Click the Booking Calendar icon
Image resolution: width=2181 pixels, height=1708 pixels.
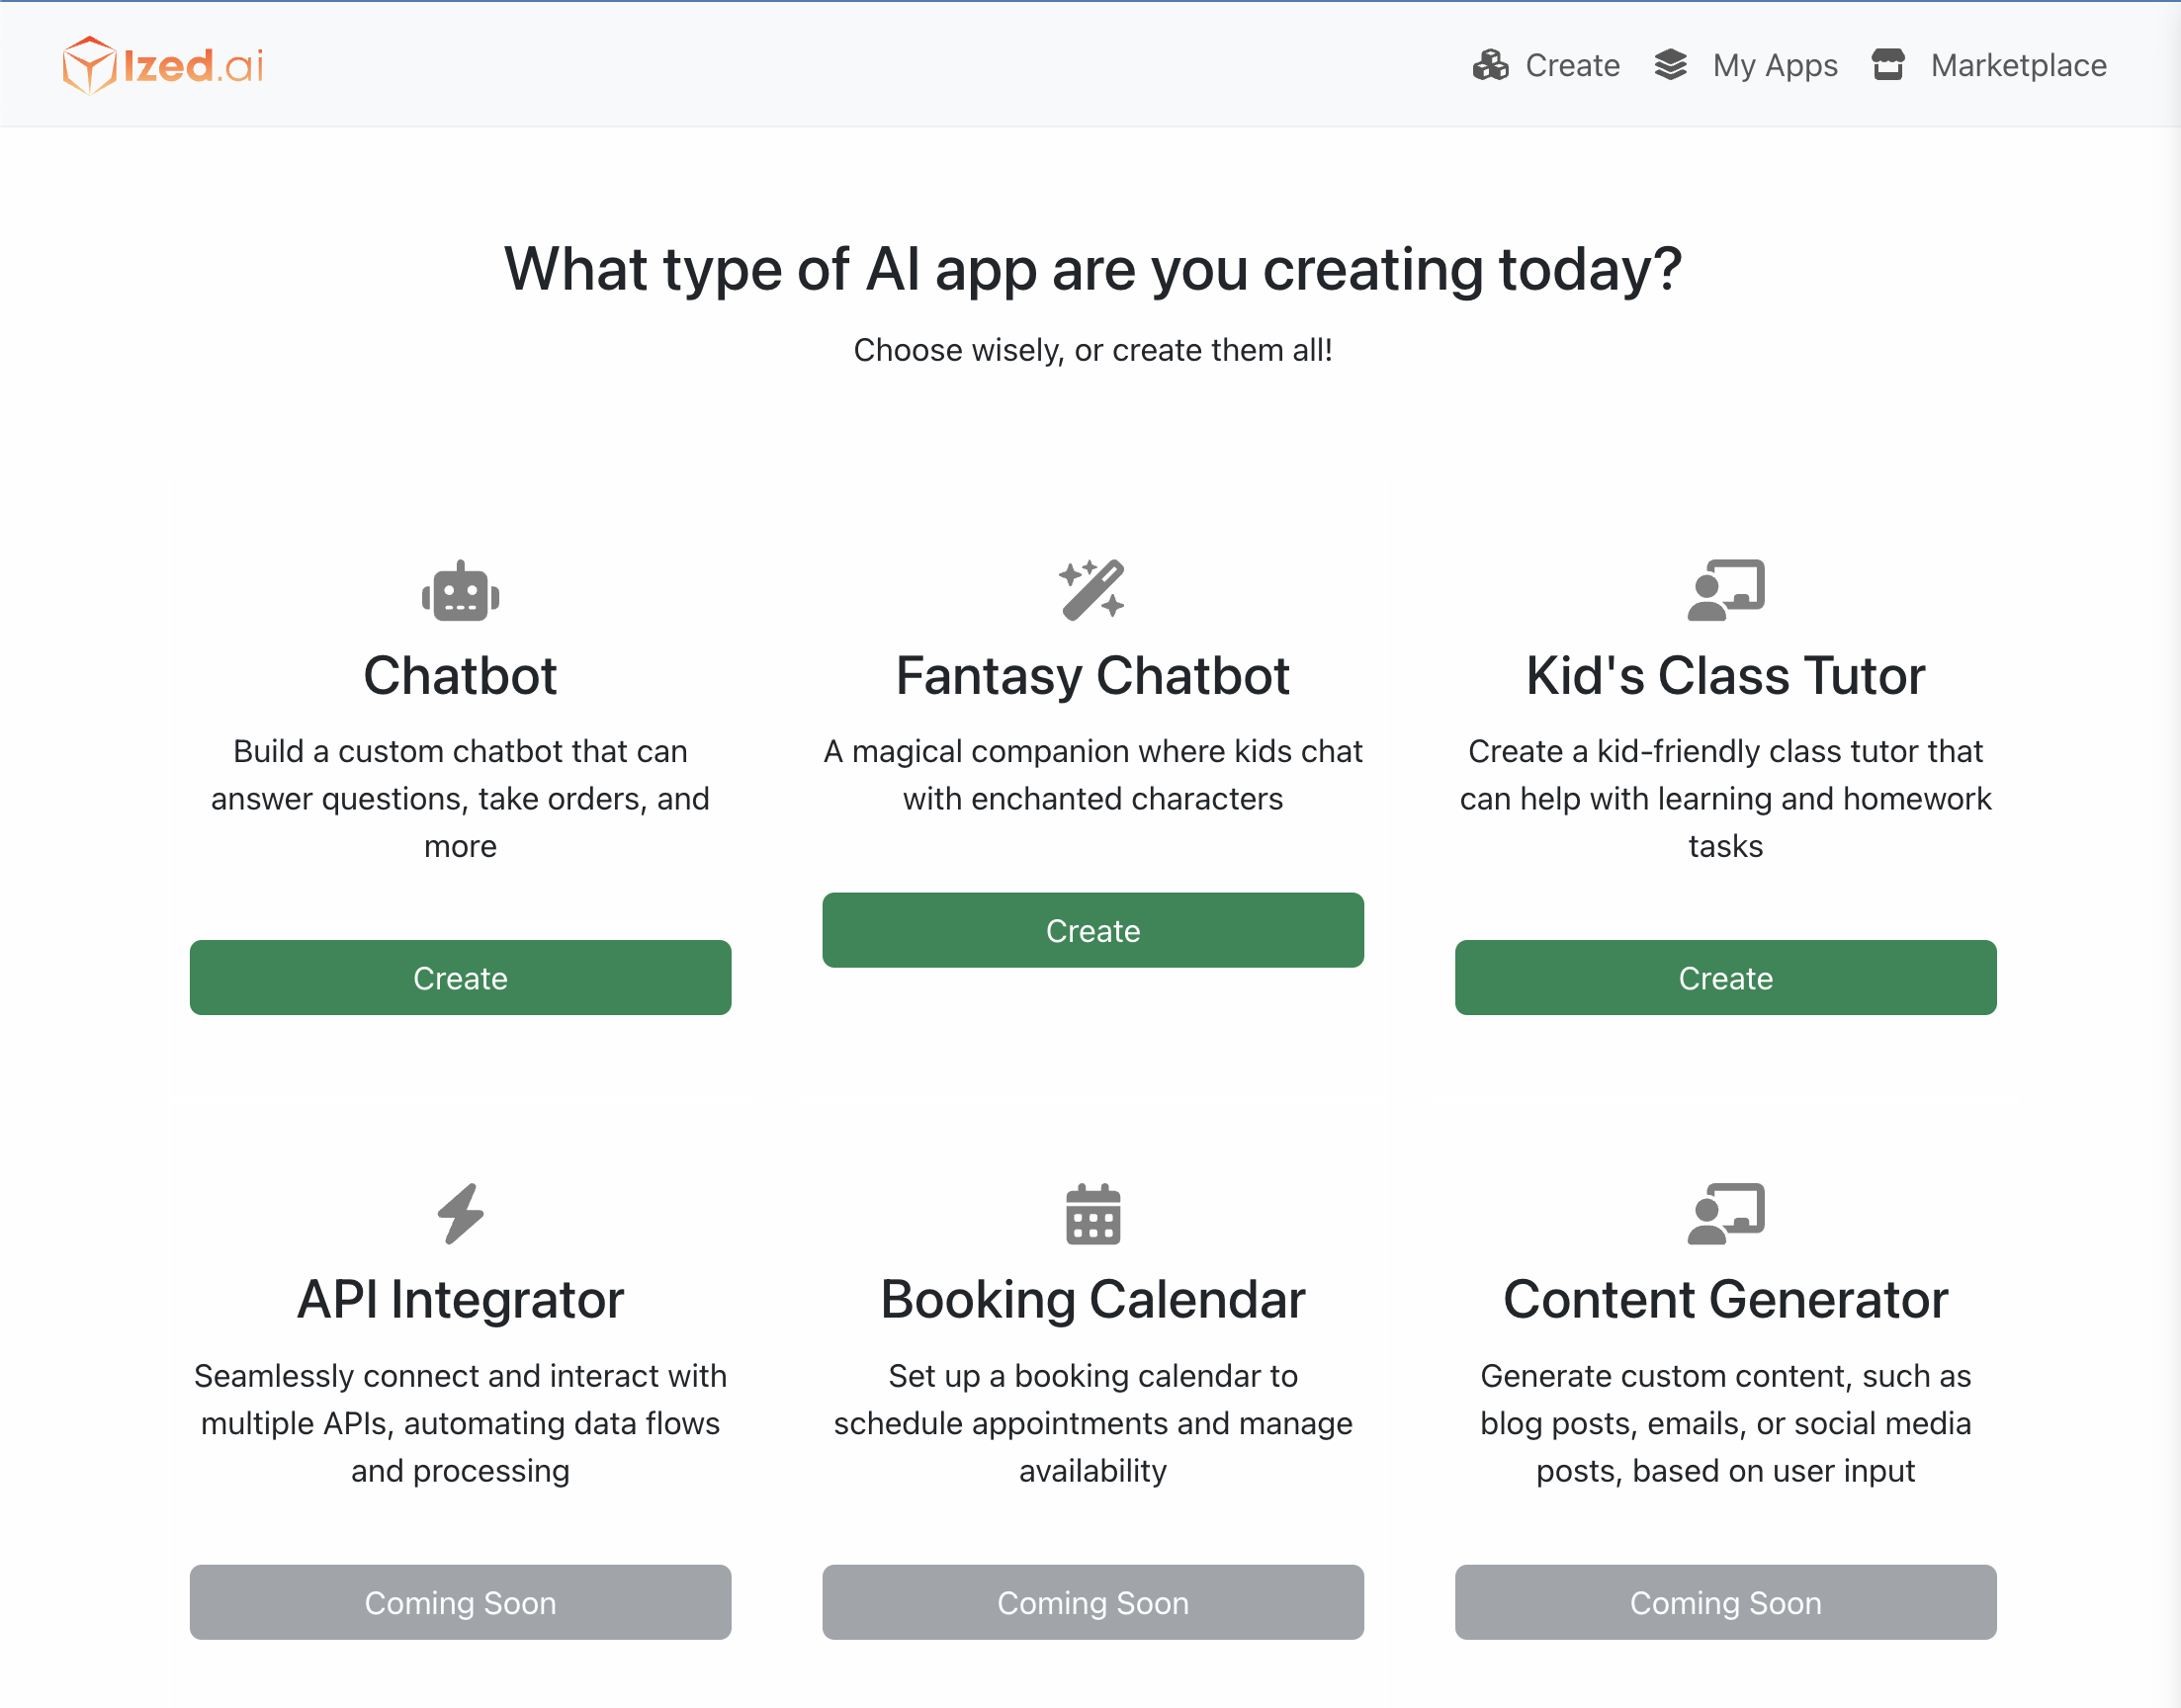pos(1092,1214)
